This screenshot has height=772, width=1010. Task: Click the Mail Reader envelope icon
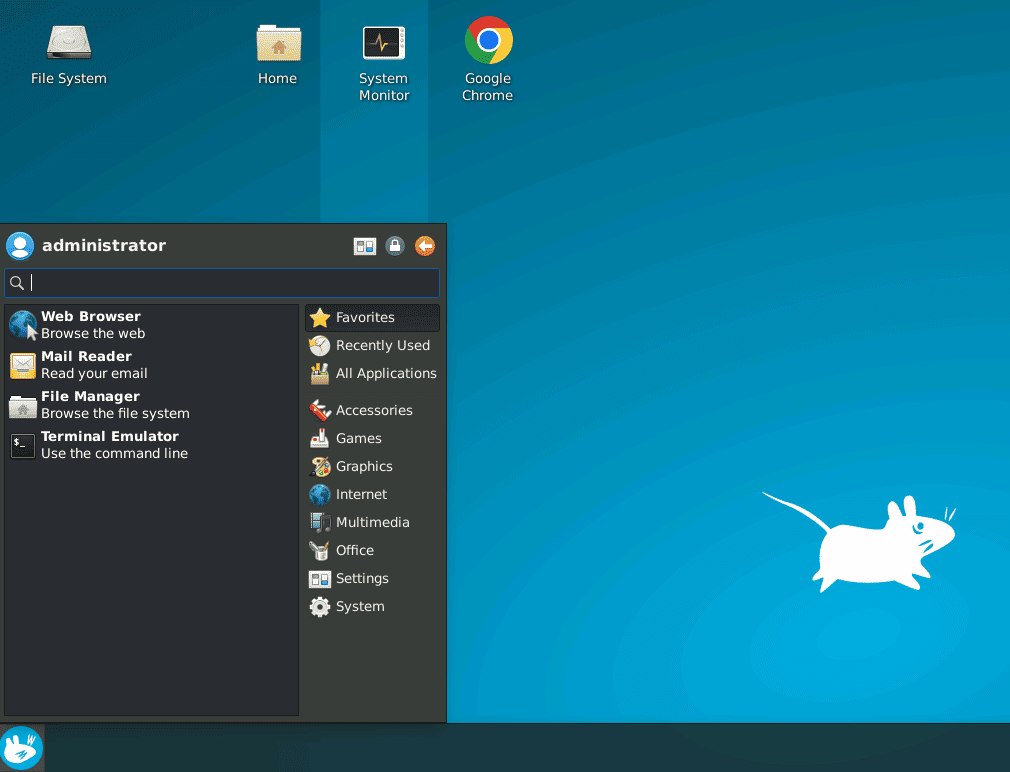click(x=23, y=365)
